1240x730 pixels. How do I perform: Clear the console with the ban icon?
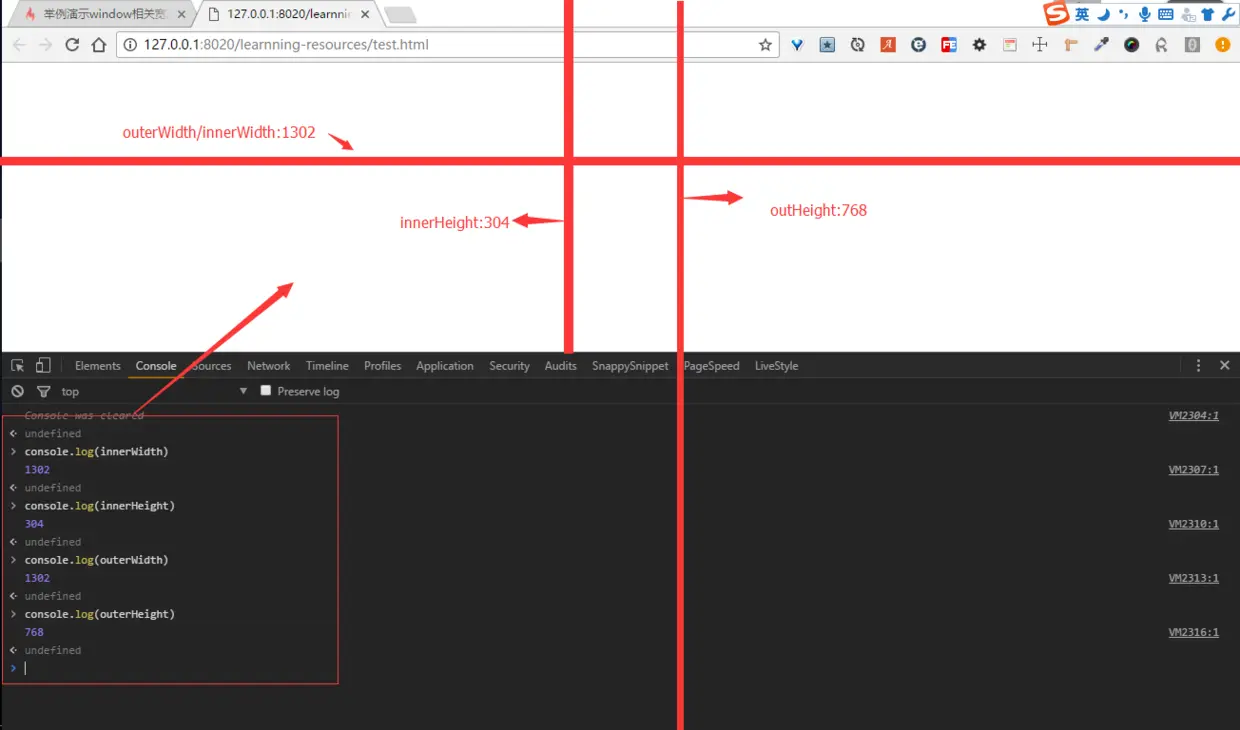(17, 391)
